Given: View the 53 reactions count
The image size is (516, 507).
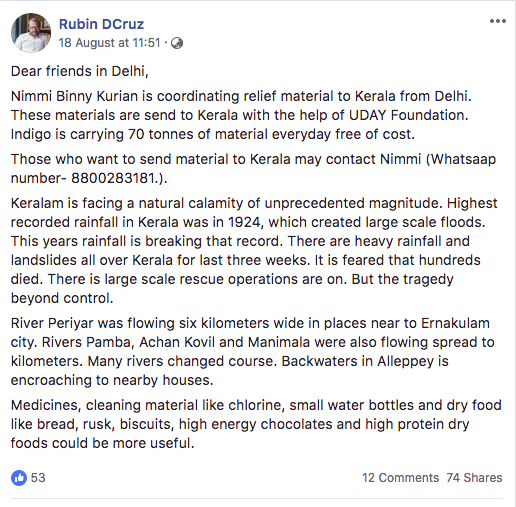Looking at the screenshot, I should pyautogui.click(x=38, y=478).
